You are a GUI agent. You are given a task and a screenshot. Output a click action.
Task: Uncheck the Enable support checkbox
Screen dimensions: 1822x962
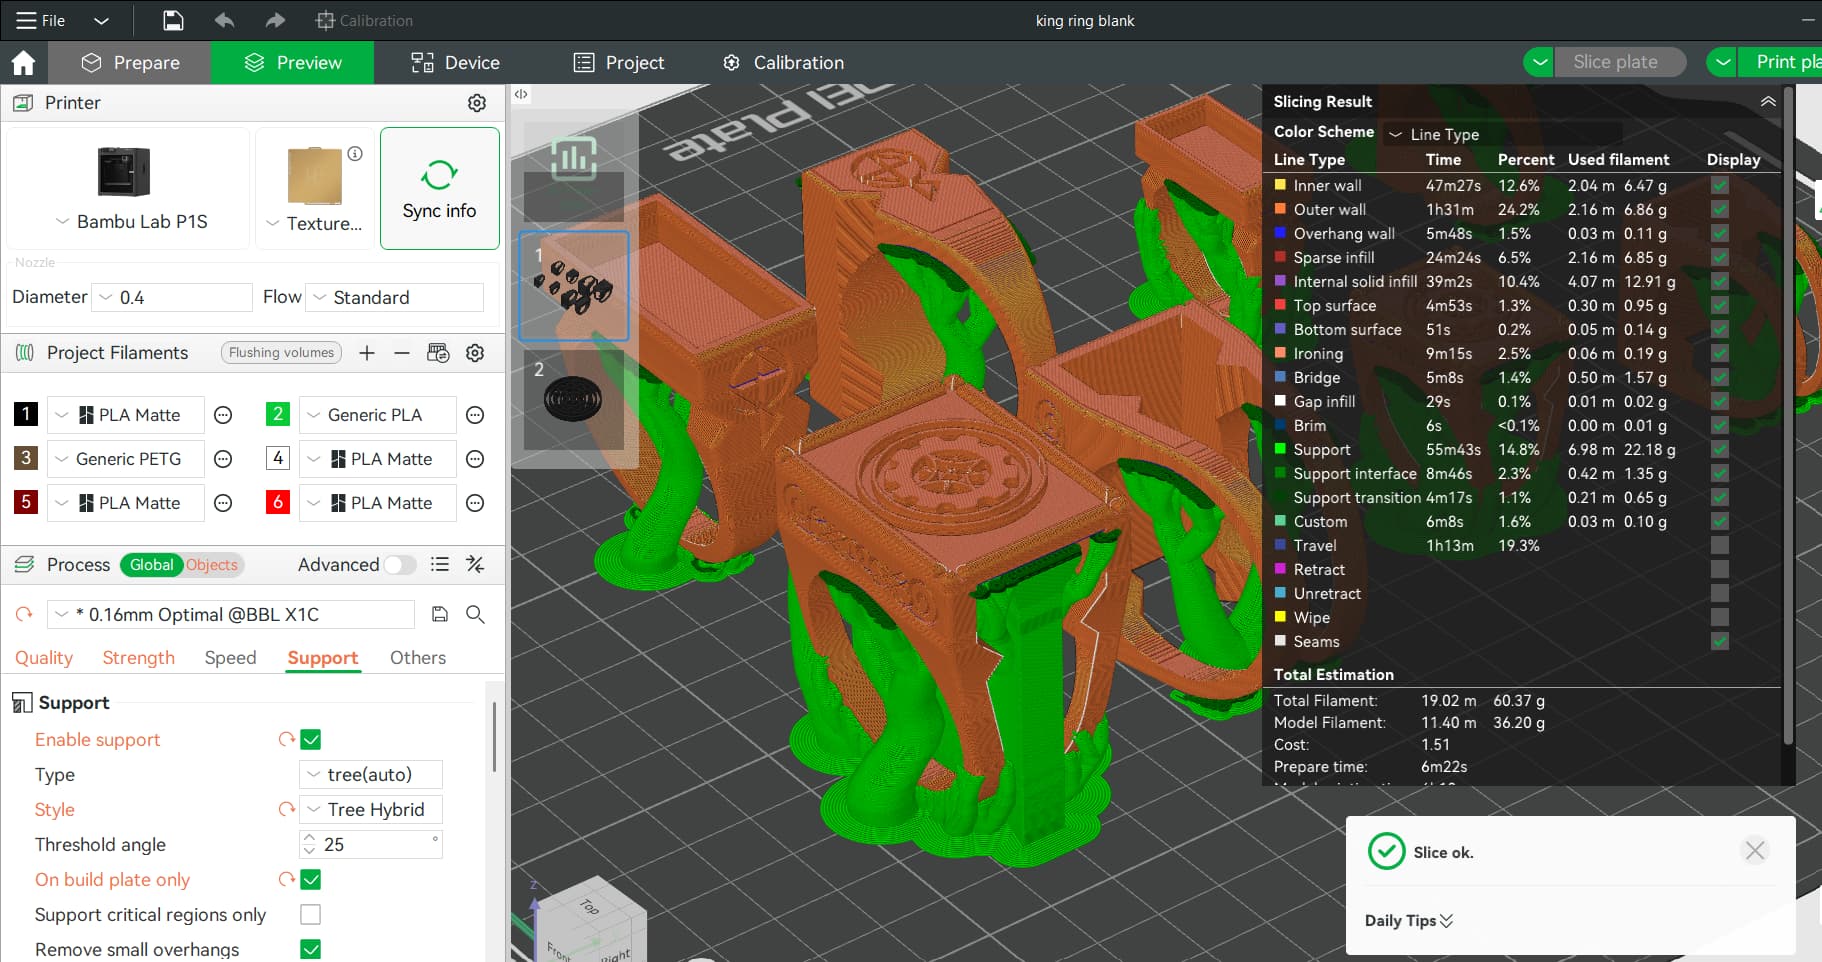tap(311, 740)
